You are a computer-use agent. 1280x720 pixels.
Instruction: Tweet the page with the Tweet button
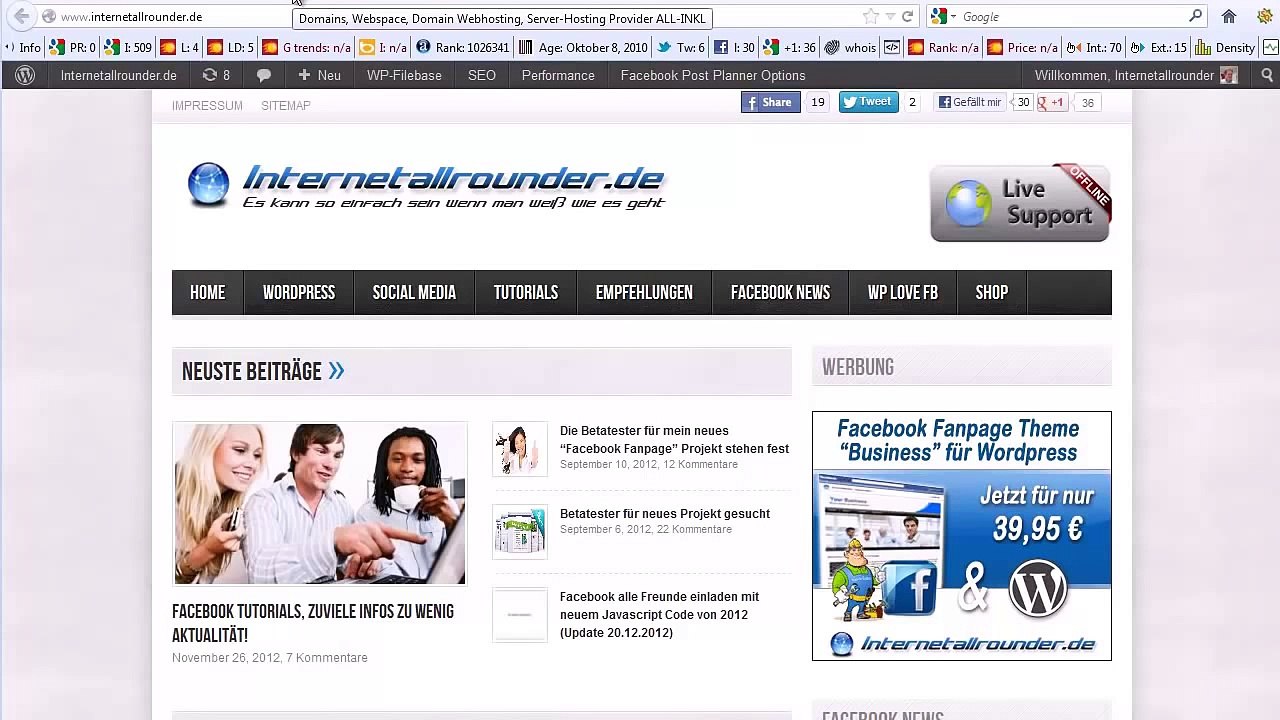(868, 102)
